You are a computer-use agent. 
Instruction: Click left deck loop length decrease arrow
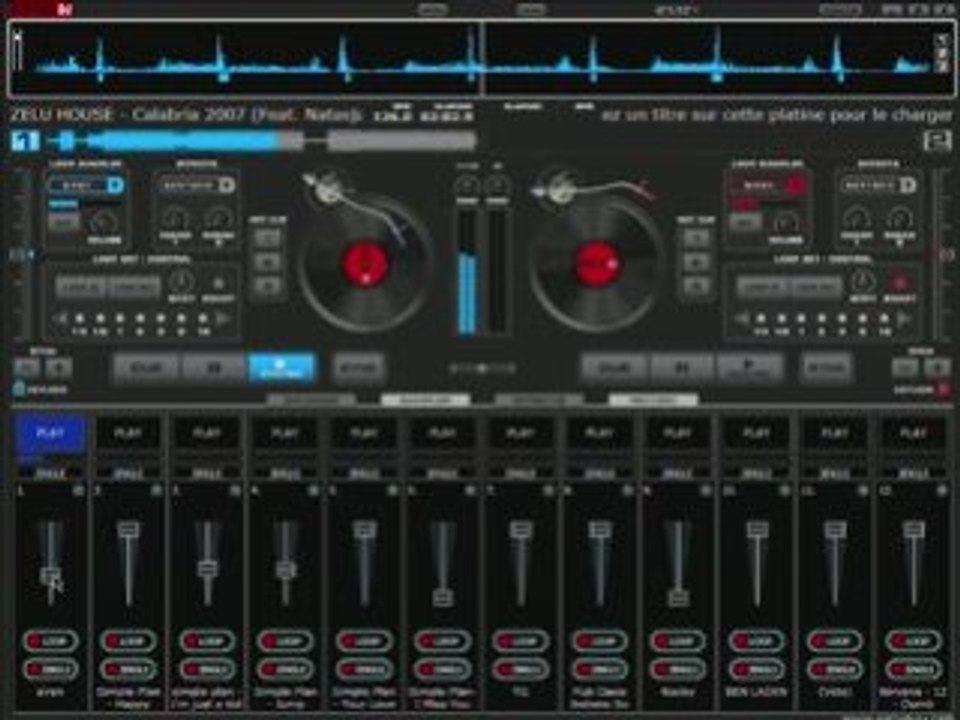click(60, 318)
